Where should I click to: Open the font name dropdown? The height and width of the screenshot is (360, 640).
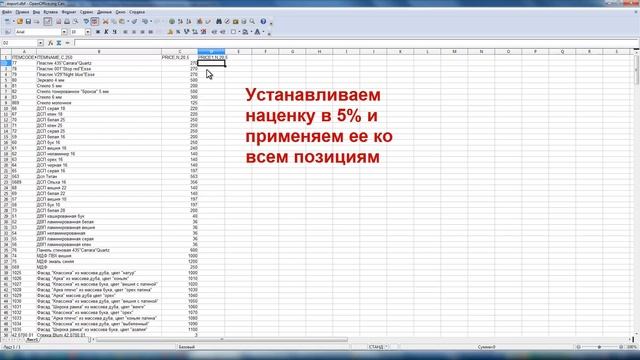tap(64, 32)
